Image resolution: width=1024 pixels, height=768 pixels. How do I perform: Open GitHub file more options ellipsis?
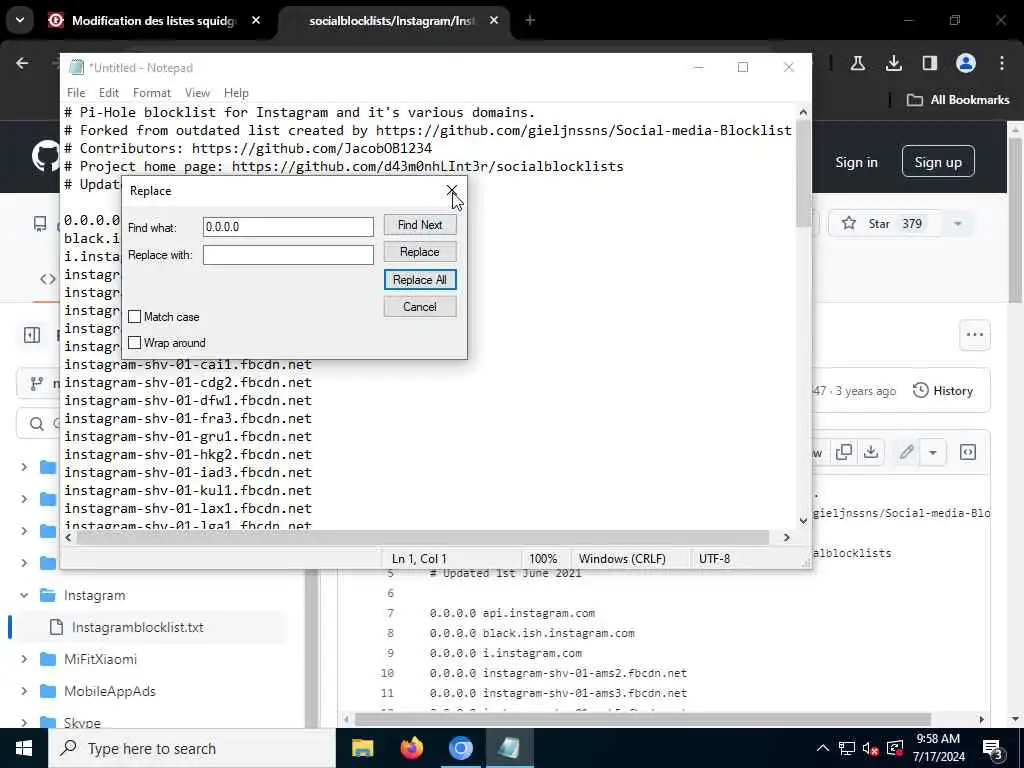(x=974, y=334)
